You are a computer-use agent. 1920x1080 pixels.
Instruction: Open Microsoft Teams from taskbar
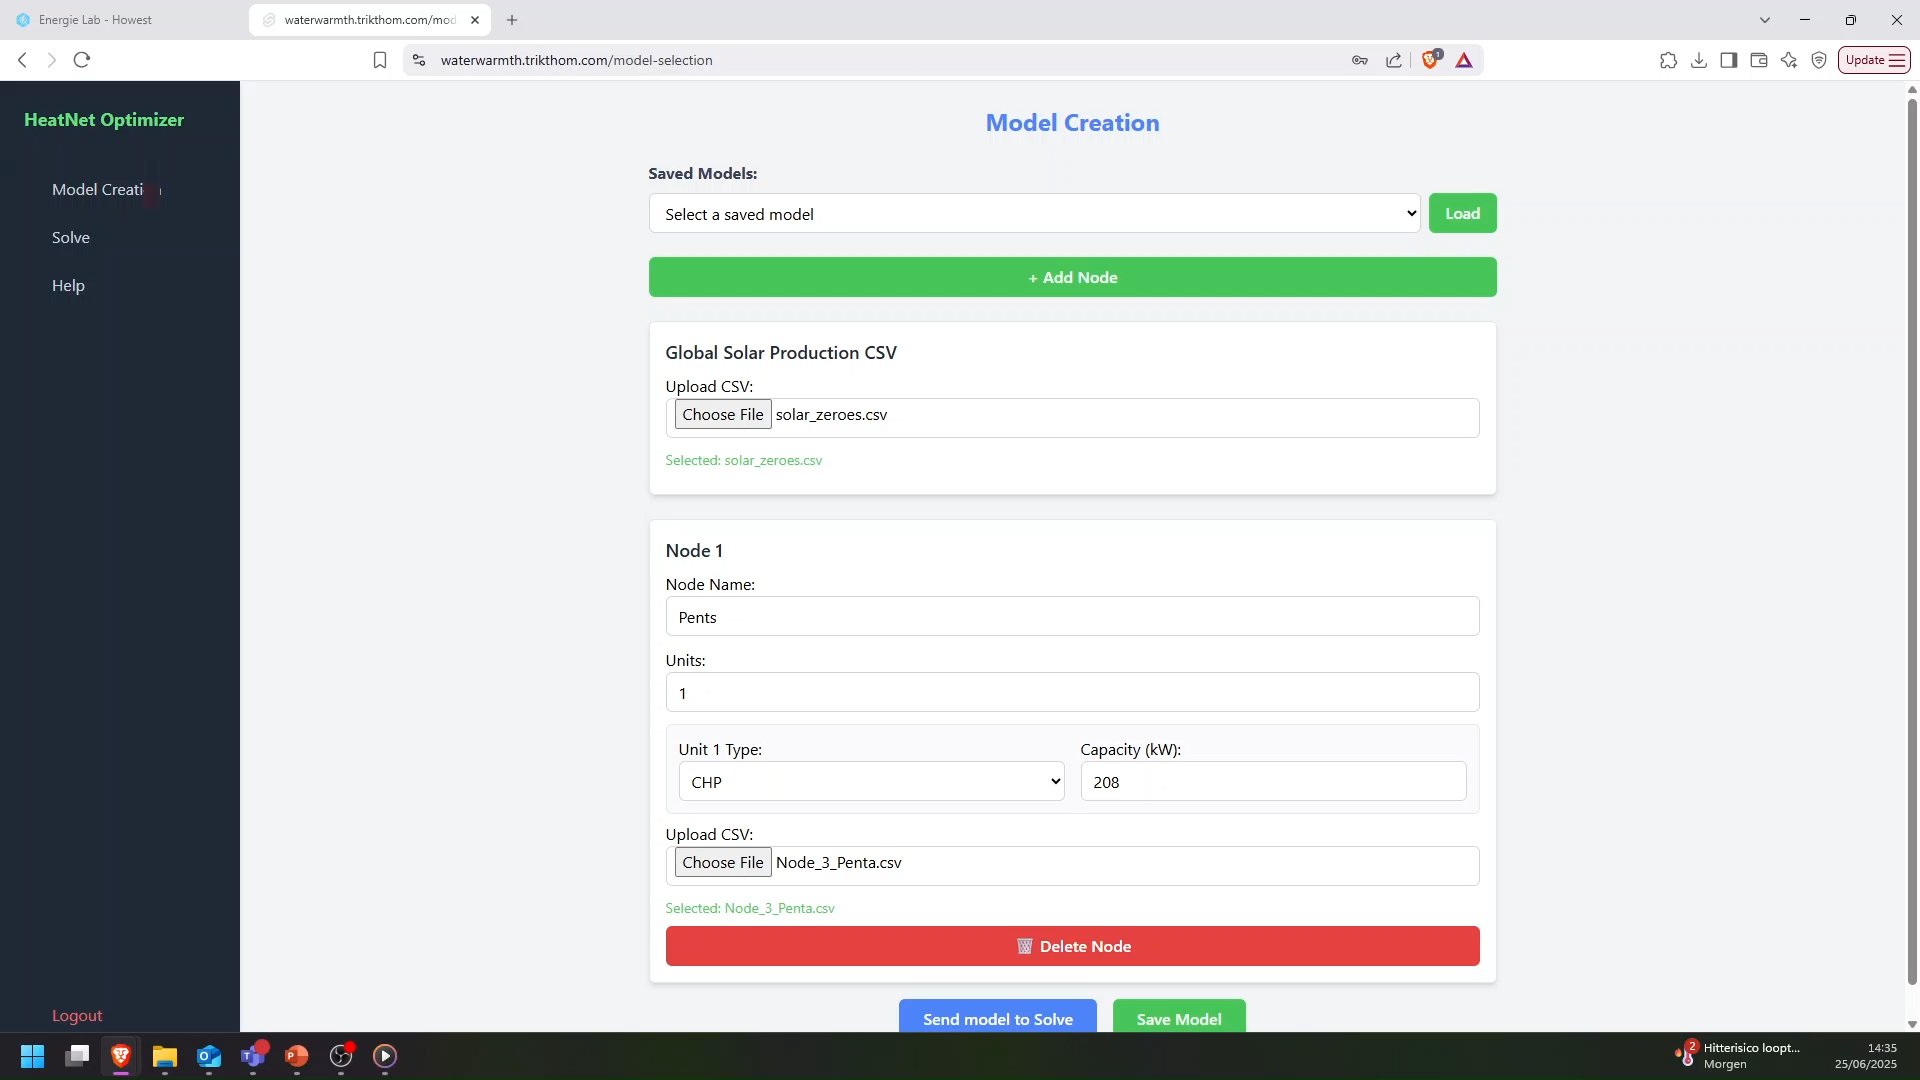[x=253, y=1056]
